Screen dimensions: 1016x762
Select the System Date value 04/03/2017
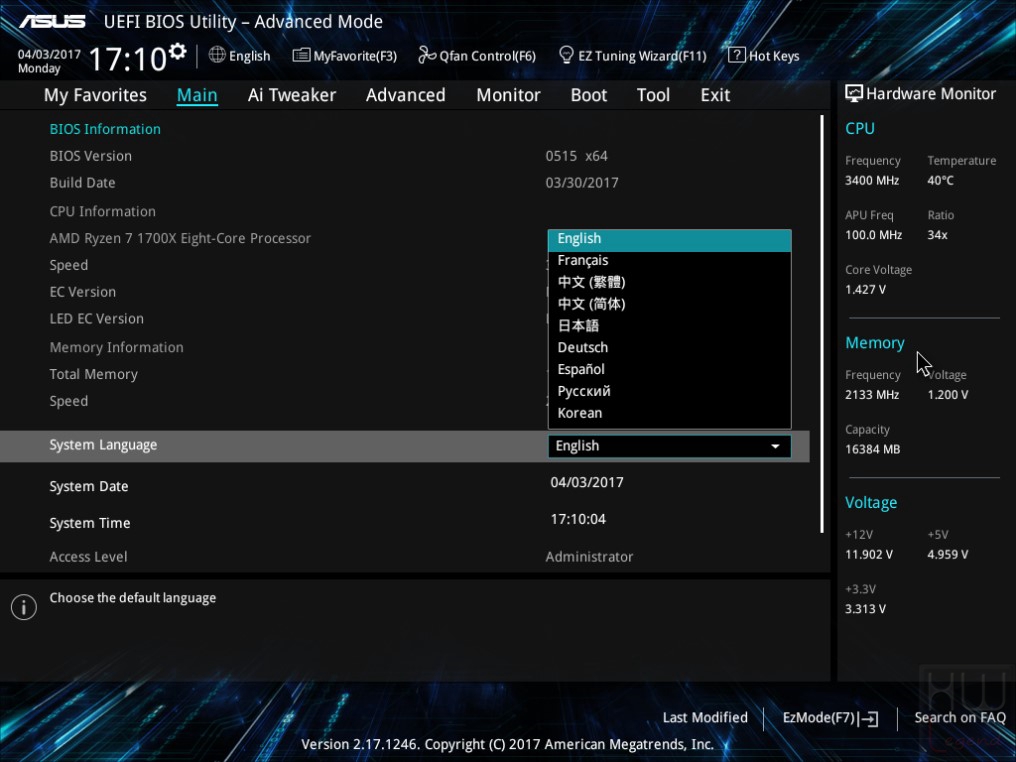tap(587, 483)
